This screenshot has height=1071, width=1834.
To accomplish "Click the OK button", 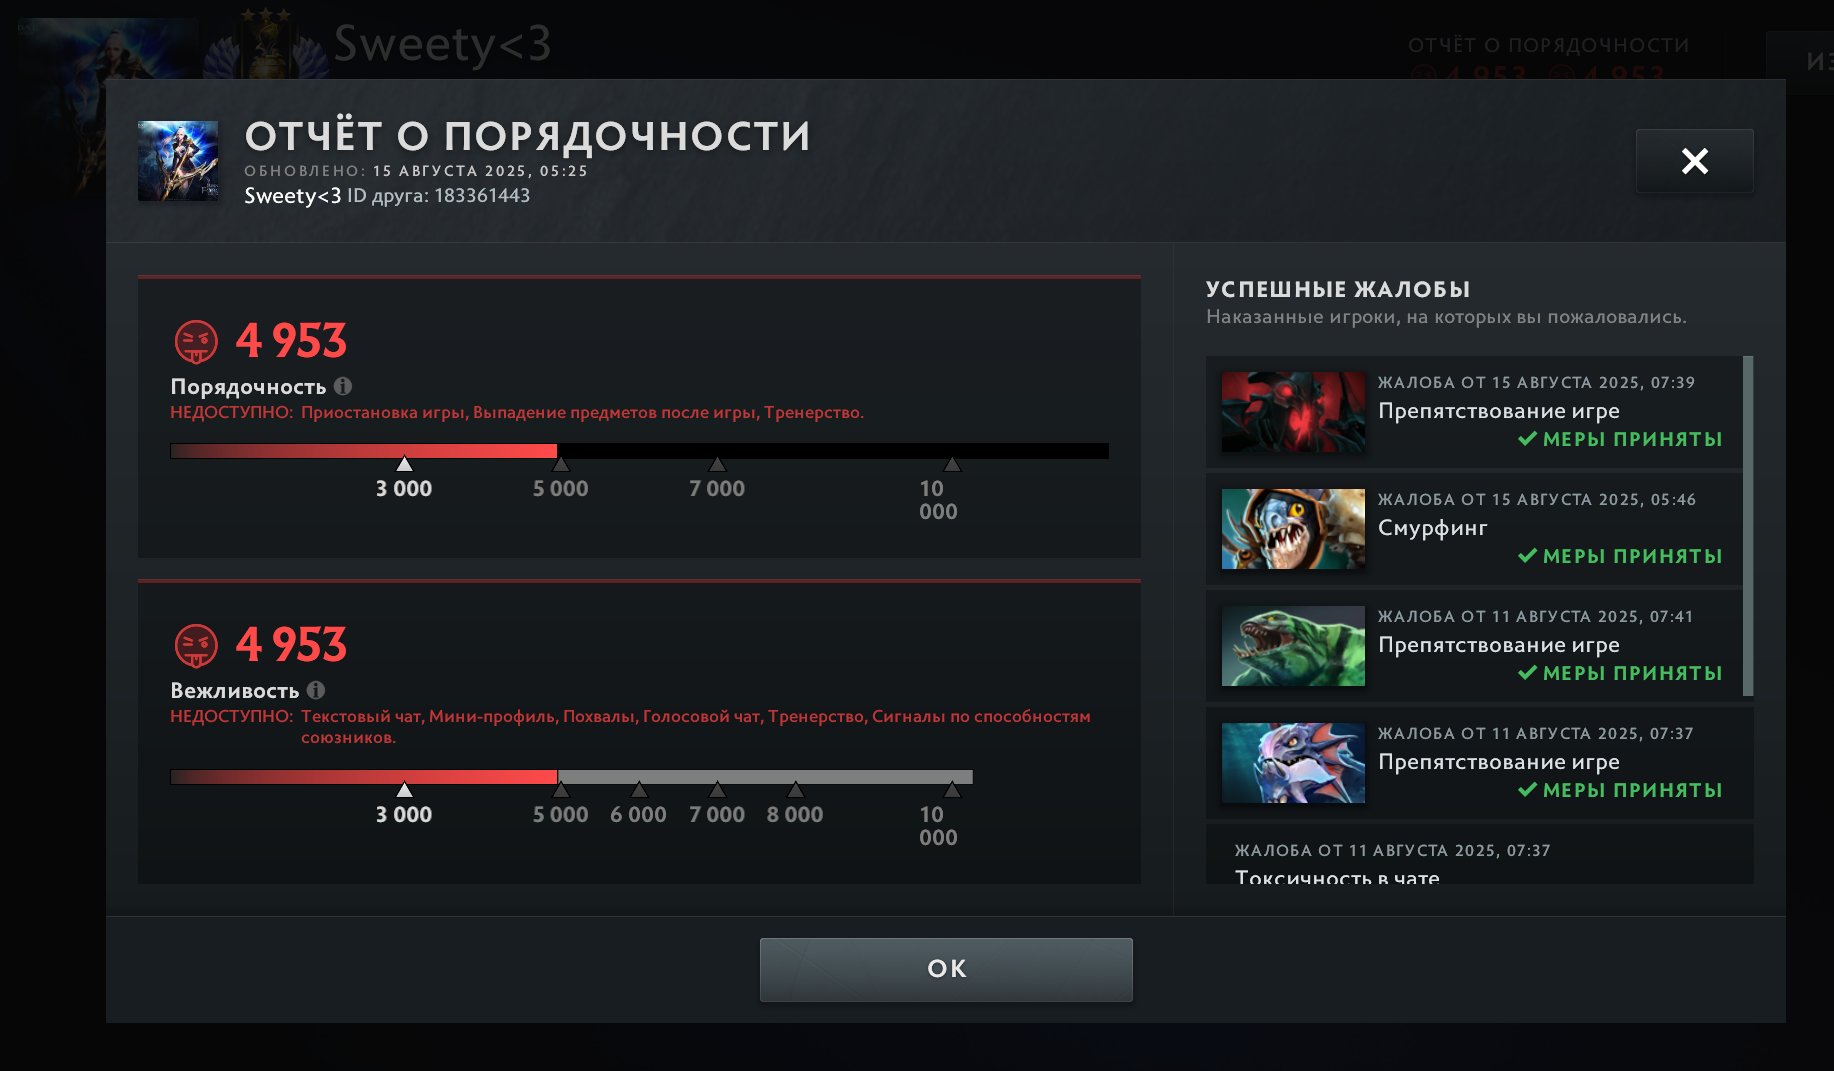I will pyautogui.click(x=946, y=969).
